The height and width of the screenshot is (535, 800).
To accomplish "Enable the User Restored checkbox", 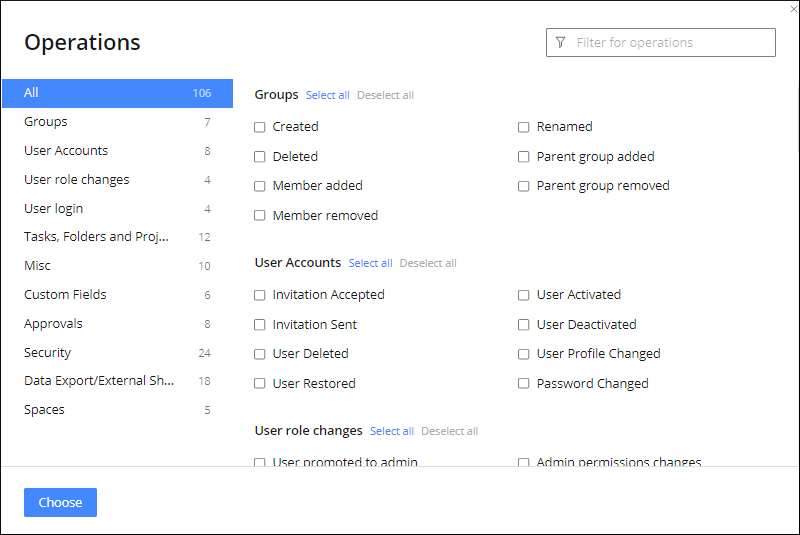I will pos(260,384).
